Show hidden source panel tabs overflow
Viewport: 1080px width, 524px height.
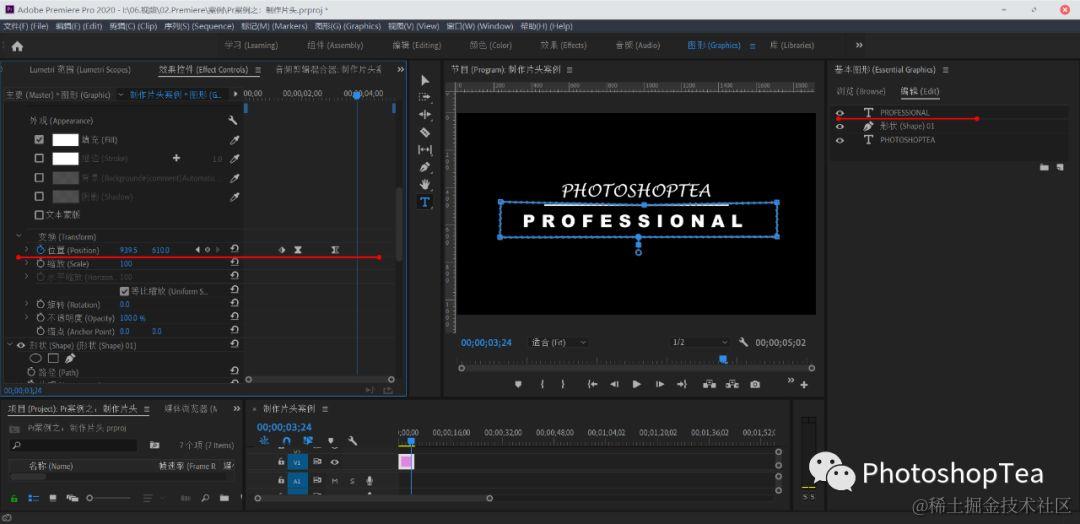pyautogui.click(x=400, y=70)
